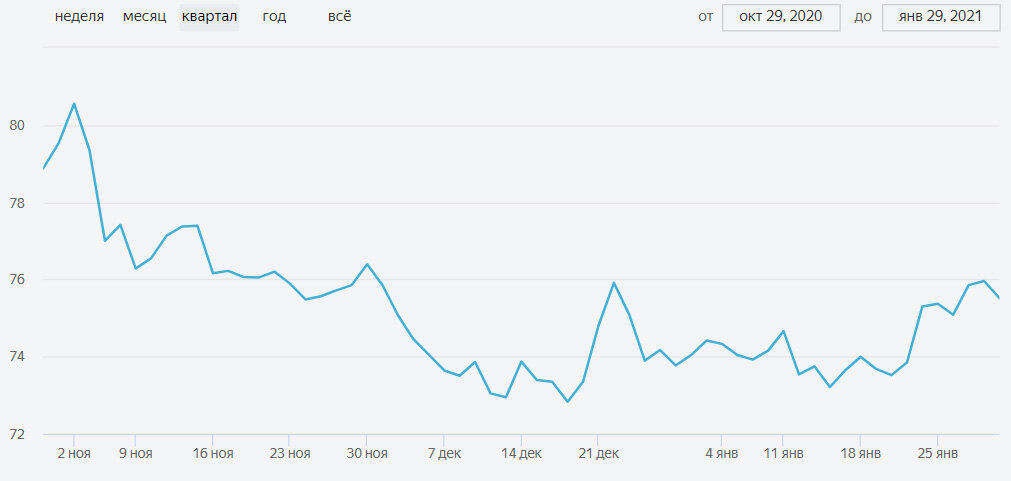Screen dimensions: 1011x481
Task: Click the 2 ноя axis label
Action: [74, 454]
